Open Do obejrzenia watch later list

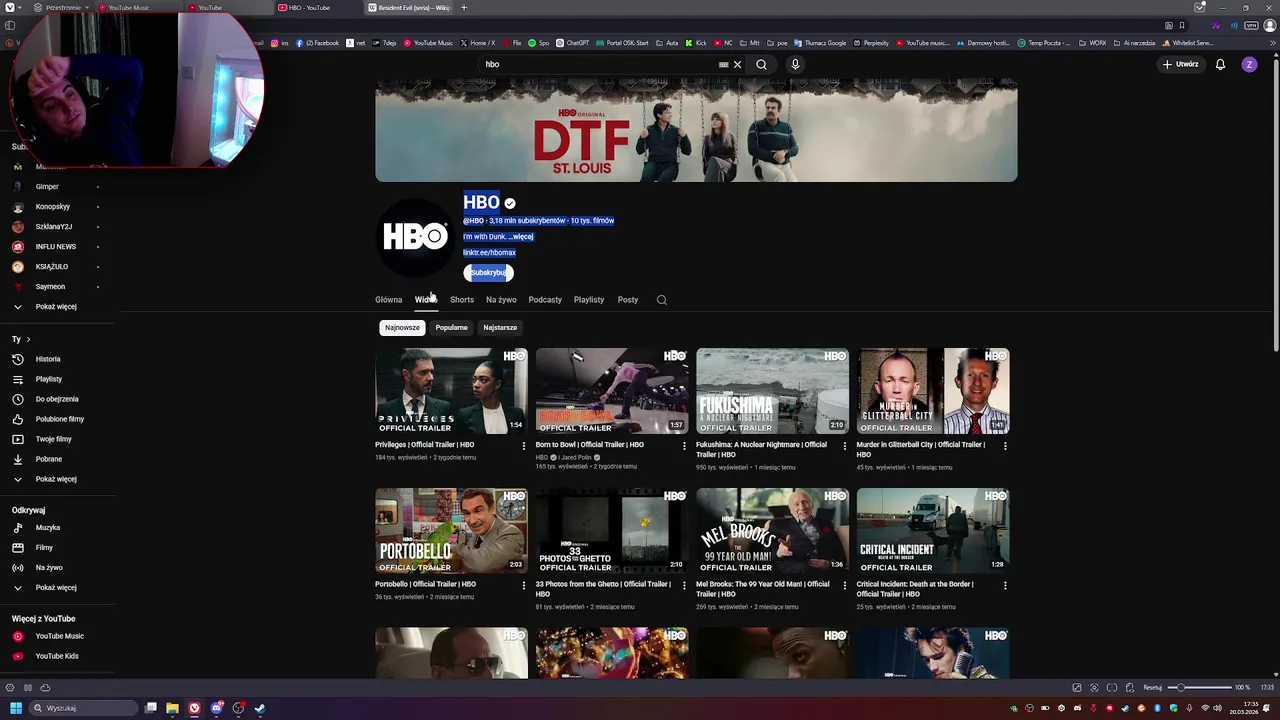click(57, 399)
